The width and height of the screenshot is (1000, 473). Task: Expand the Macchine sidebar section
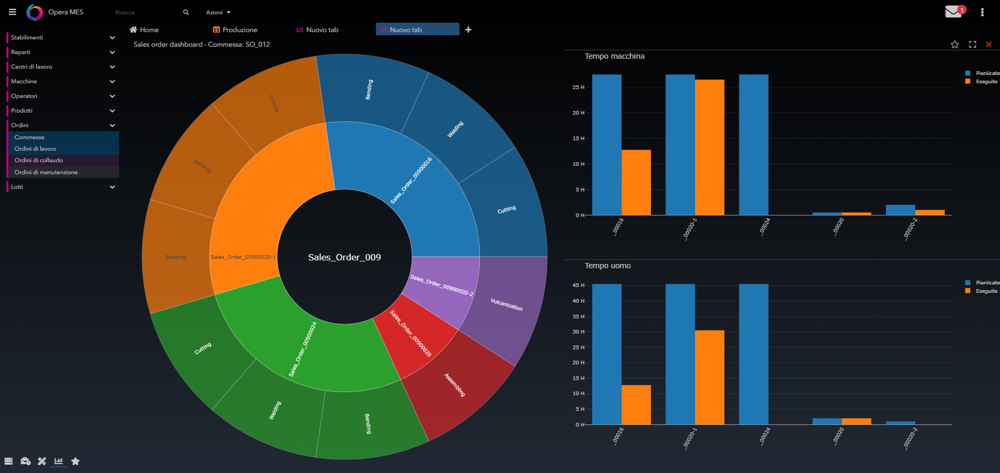(62, 82)
